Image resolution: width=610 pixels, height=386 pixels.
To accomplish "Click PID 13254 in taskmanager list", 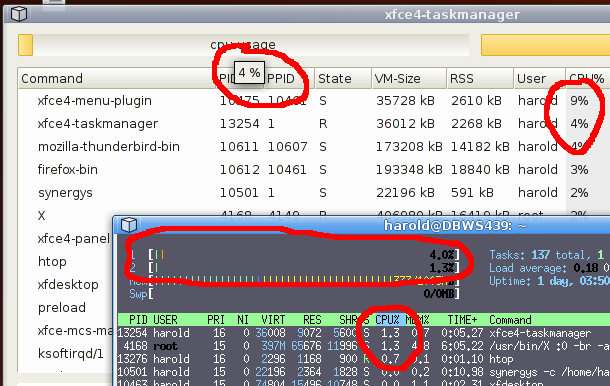I will tap(239, 124).
